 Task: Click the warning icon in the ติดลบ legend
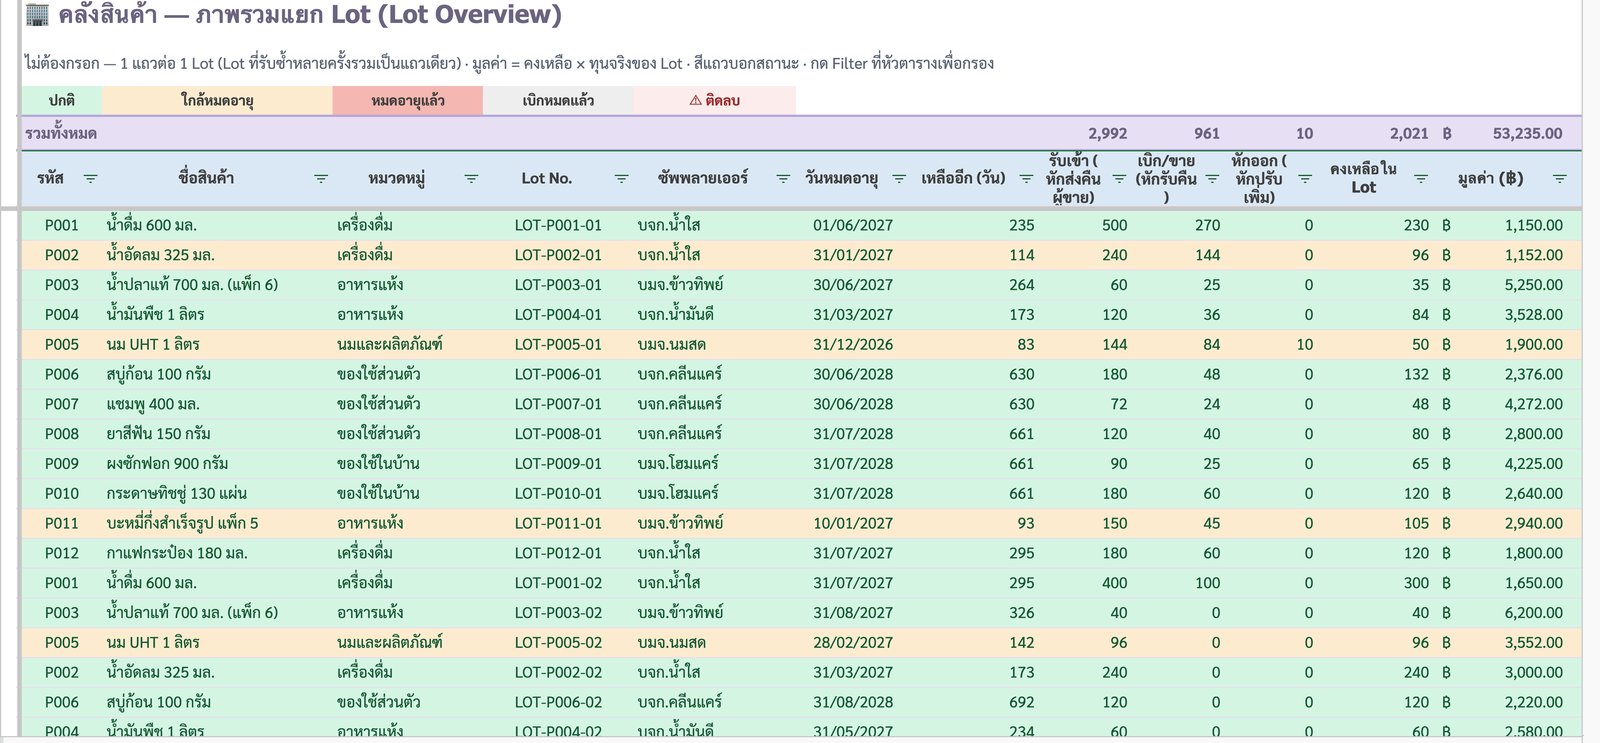coord(695,101)
